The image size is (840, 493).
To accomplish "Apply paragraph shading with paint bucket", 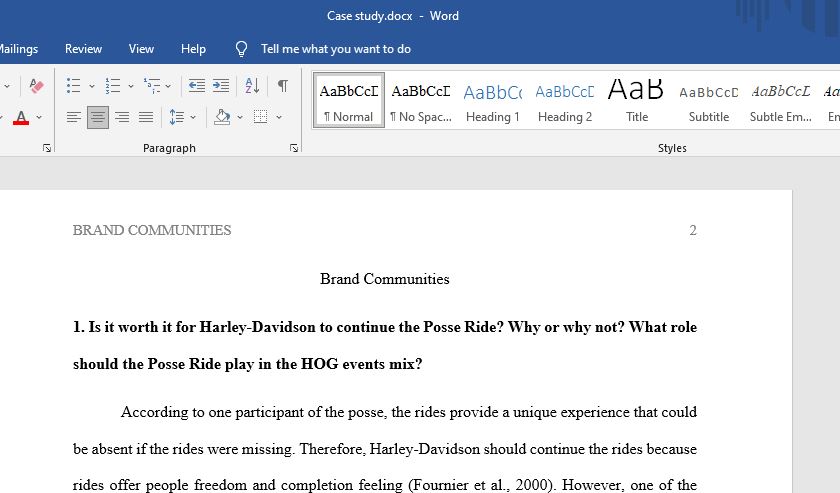I will [x=222, y=117].
